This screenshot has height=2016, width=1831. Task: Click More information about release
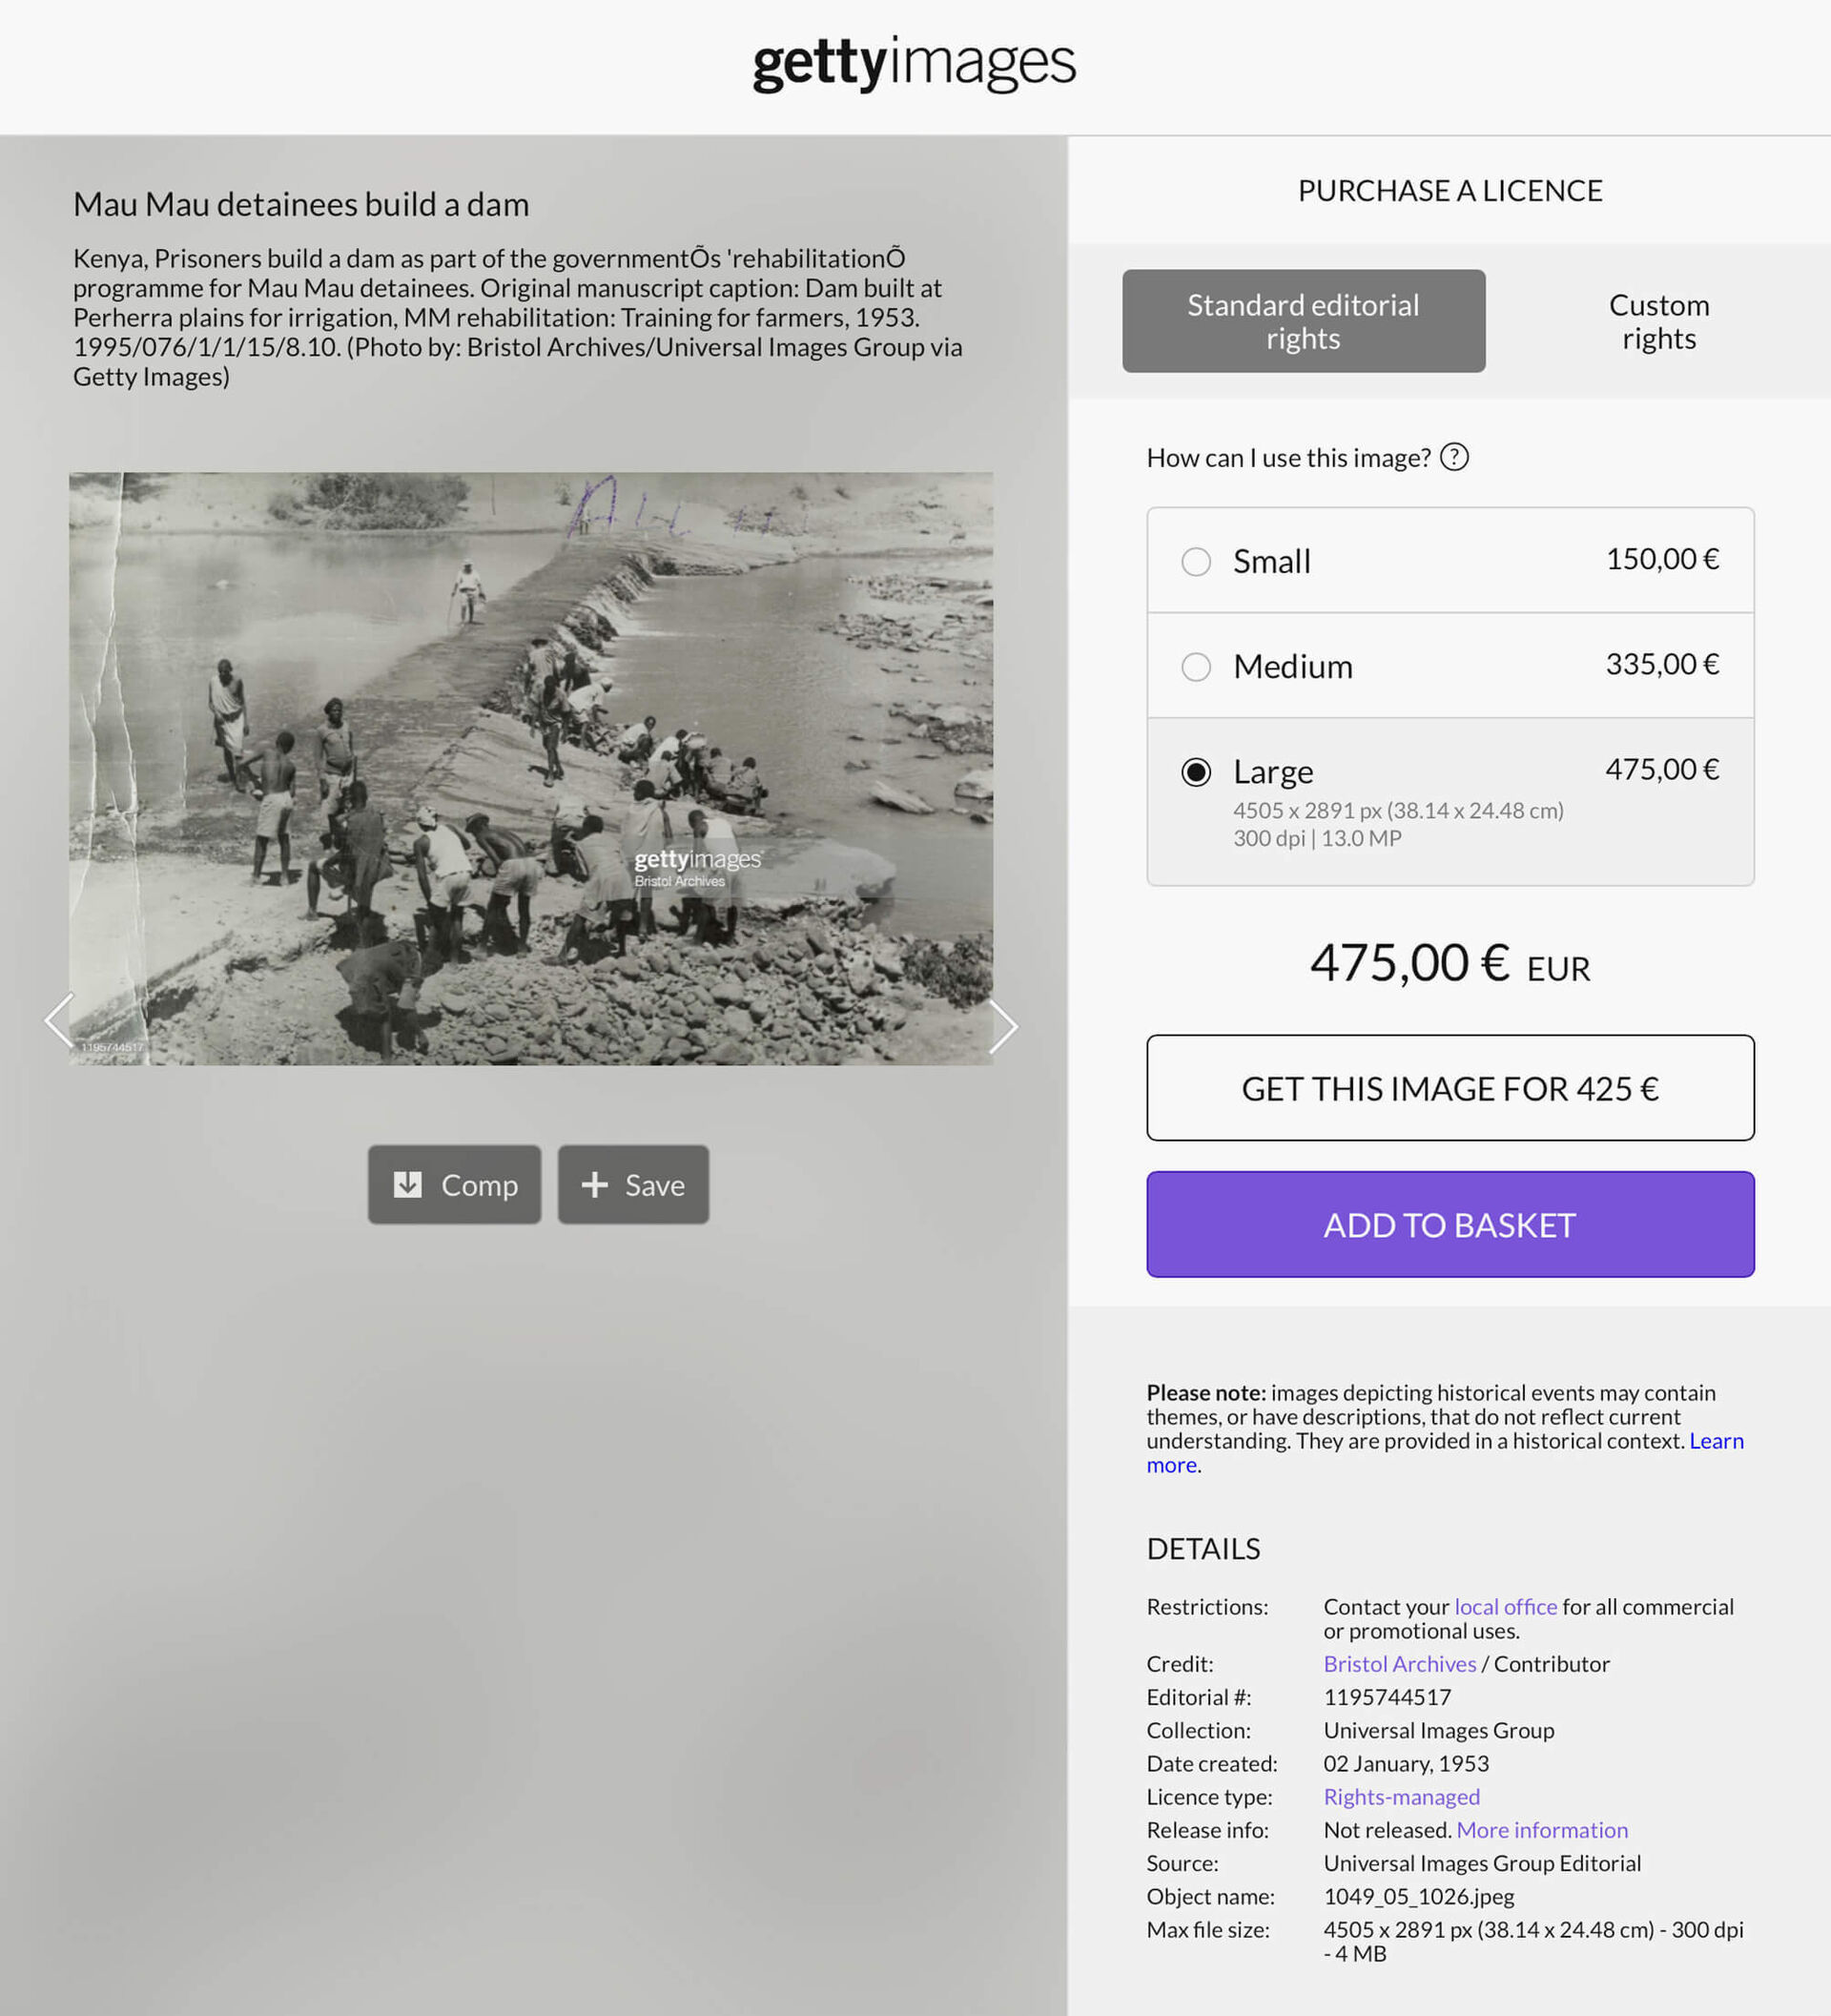click(1541, 1829)
